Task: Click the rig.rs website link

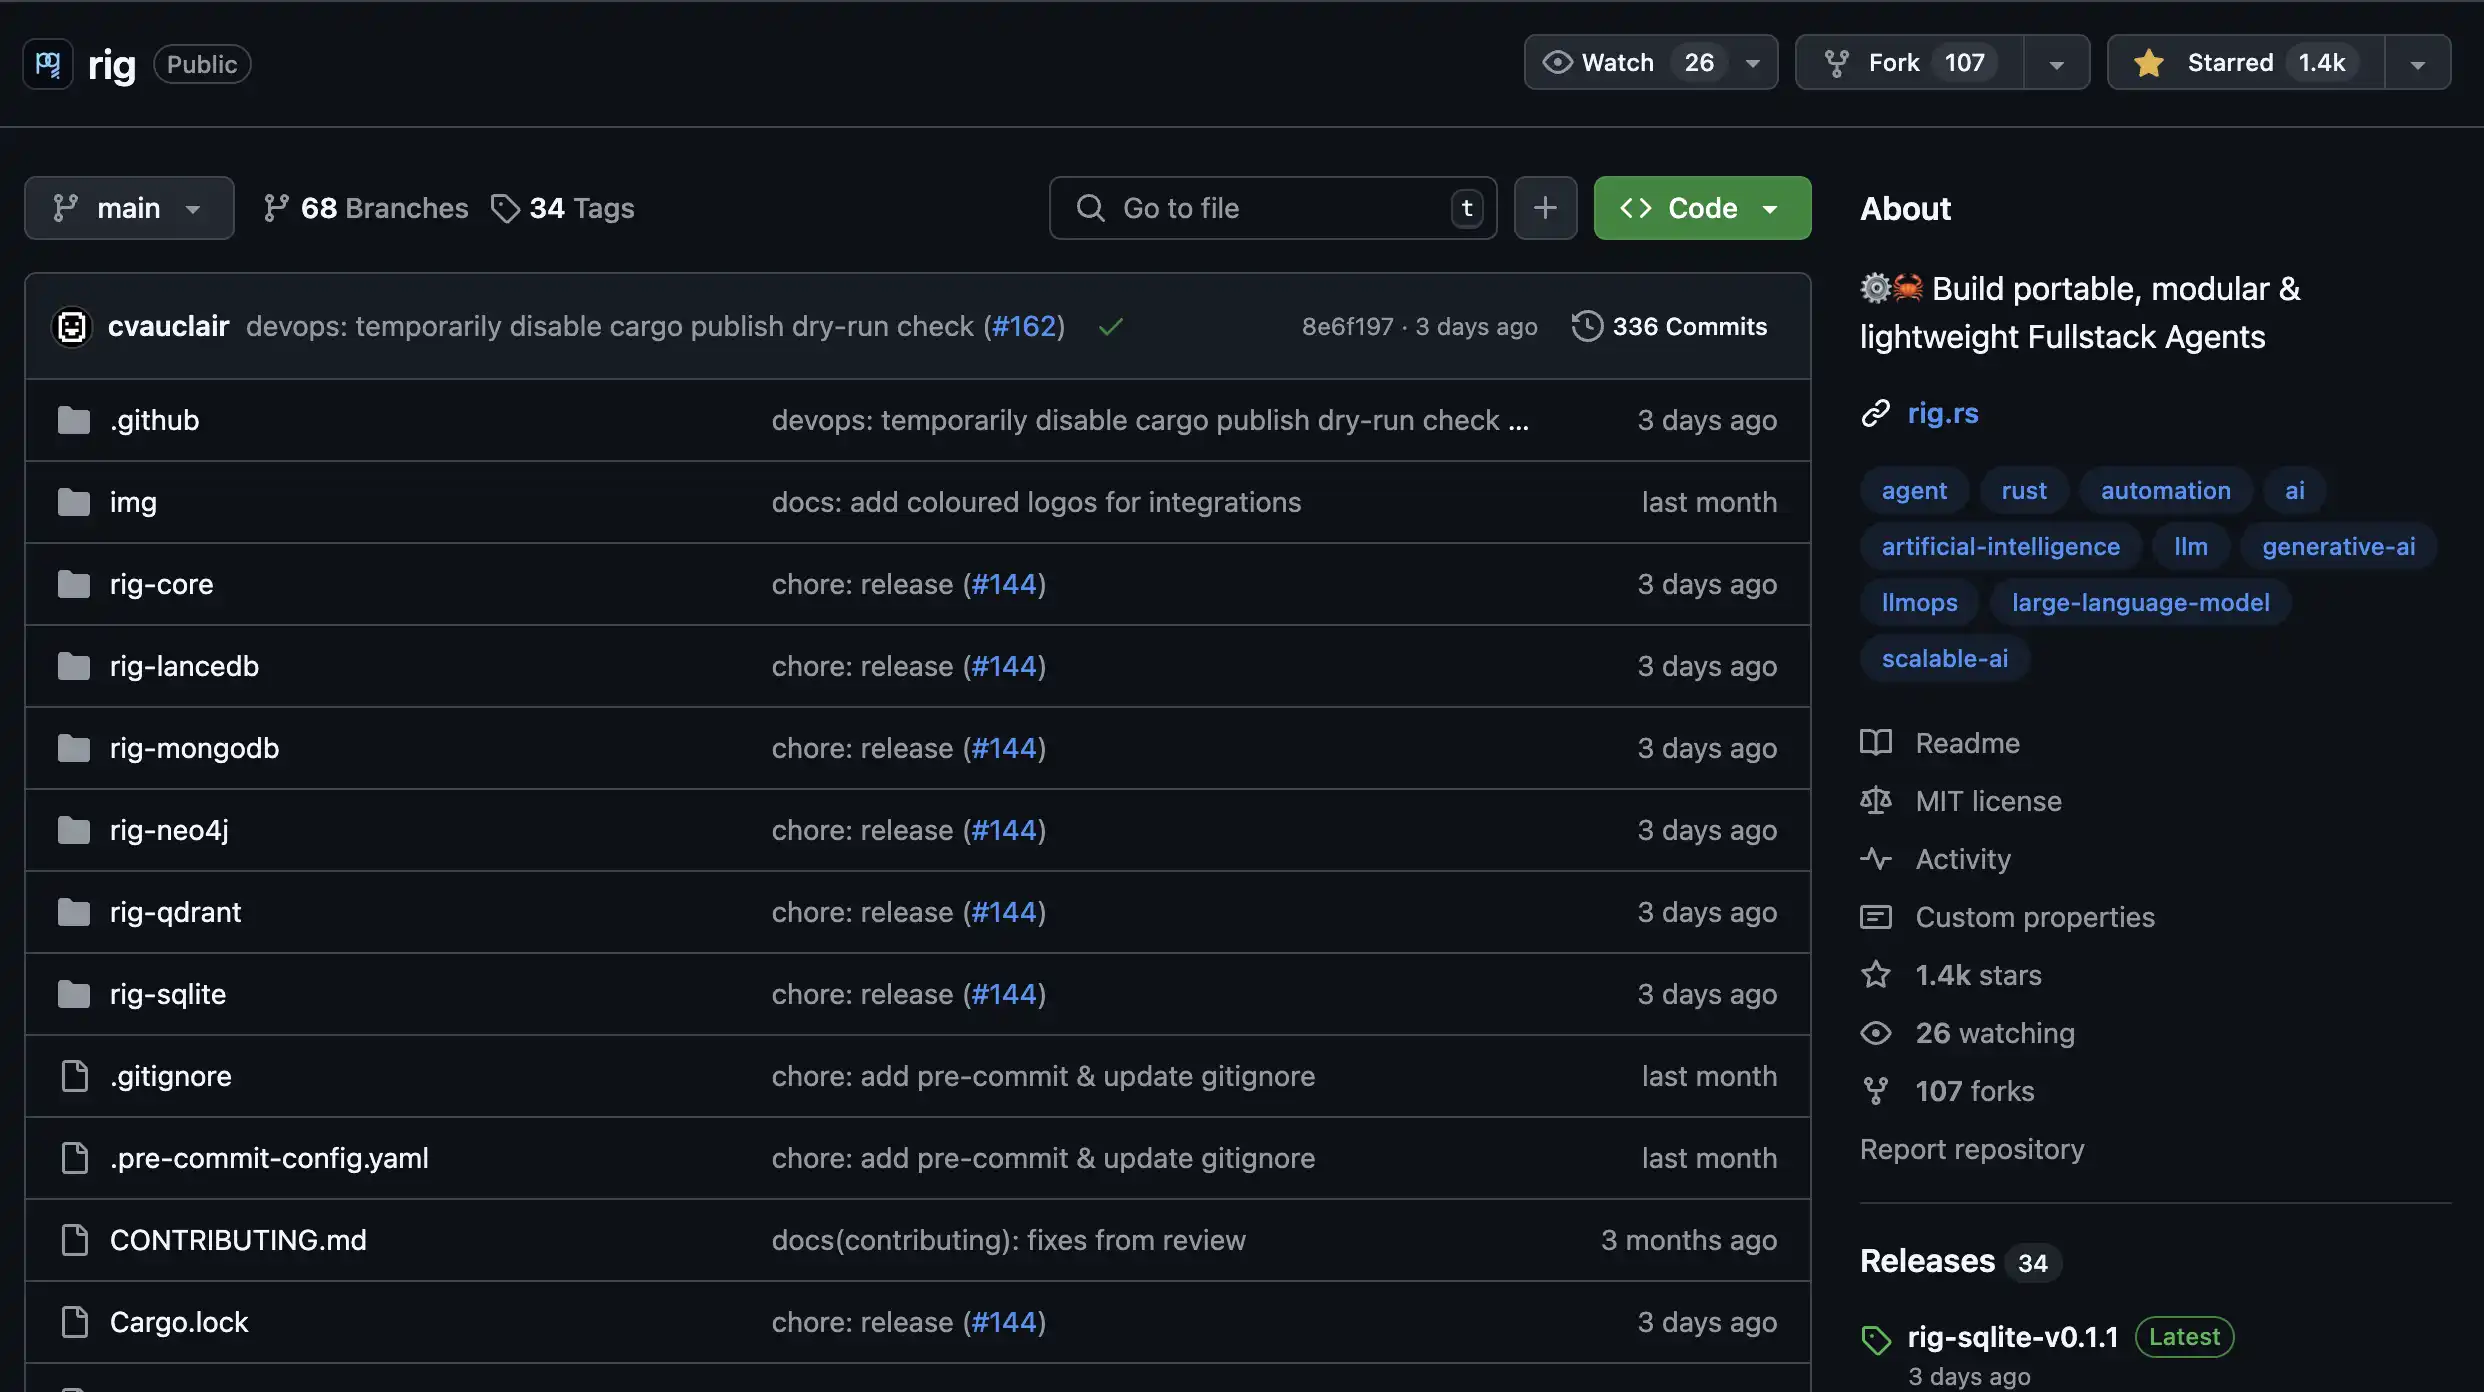Action: tap(1942, 413)
